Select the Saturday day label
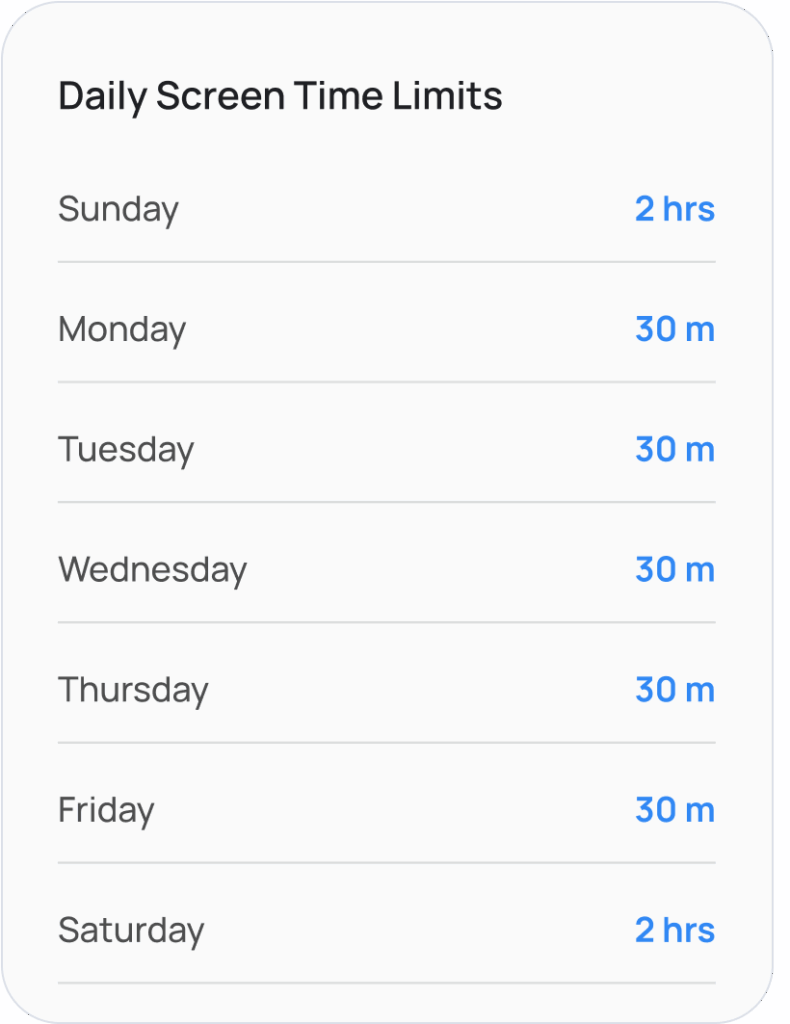This screenshot has width=790, height=1024. coord(131,929)
